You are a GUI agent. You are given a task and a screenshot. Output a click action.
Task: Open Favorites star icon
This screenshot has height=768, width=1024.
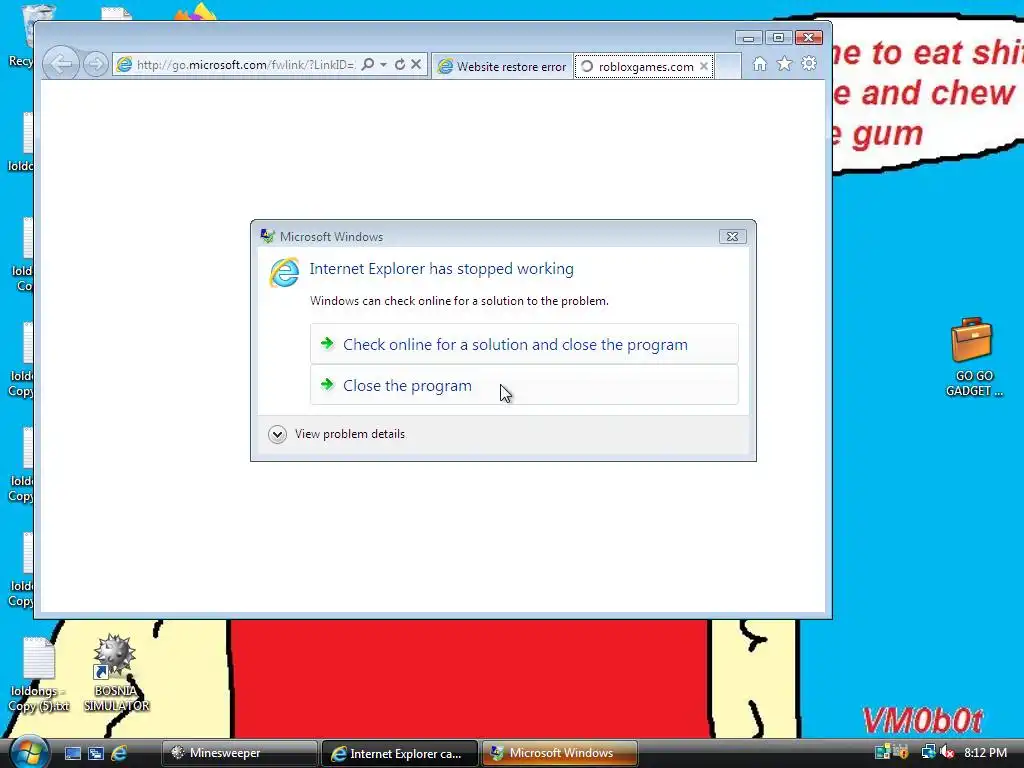point(784,63)
